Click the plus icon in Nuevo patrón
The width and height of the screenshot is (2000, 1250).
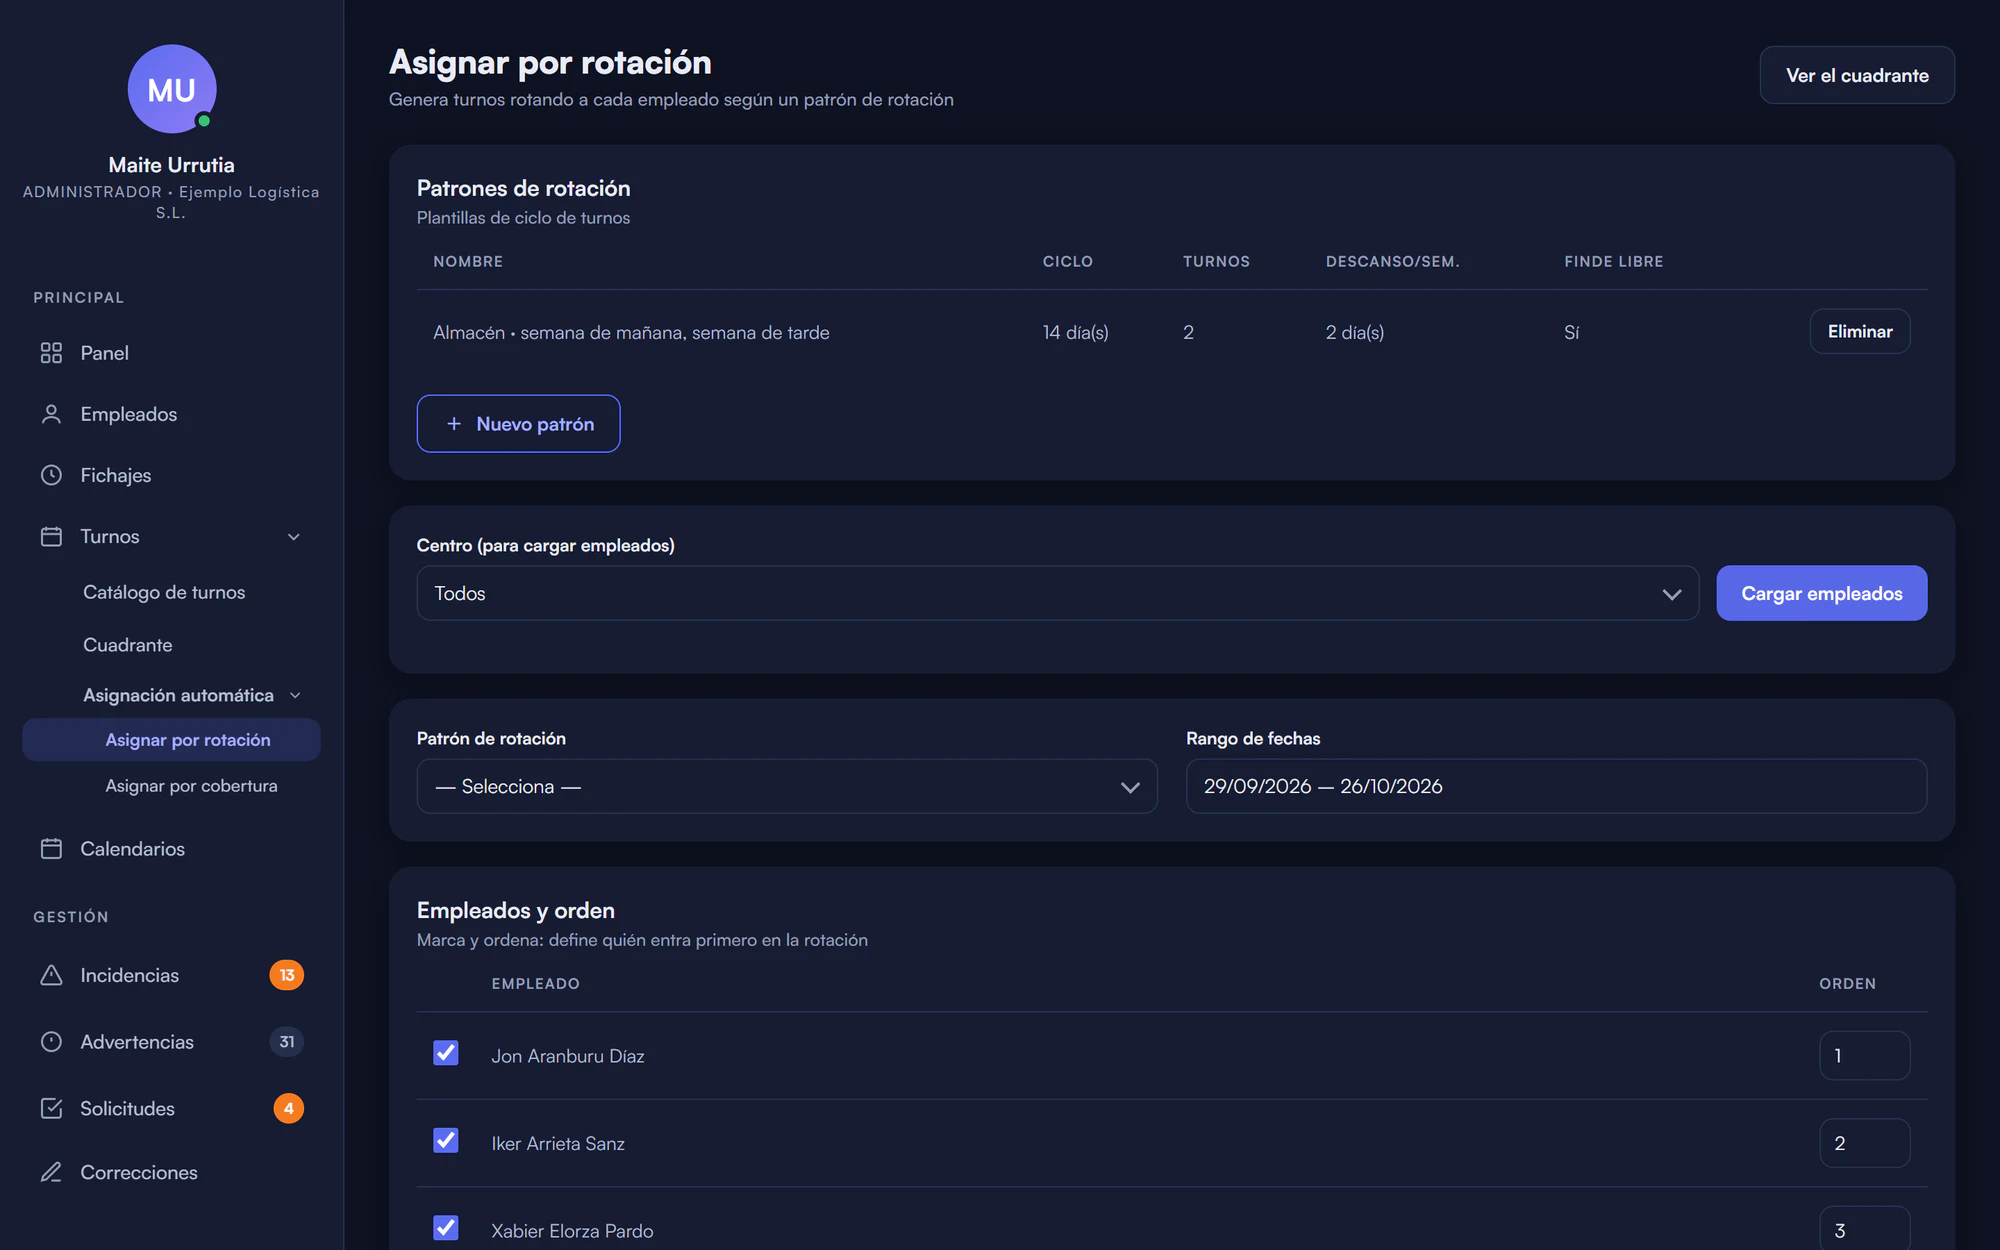454,424
